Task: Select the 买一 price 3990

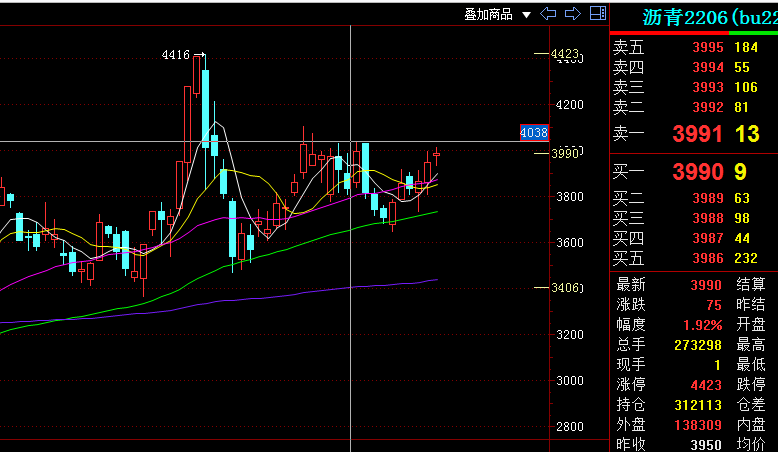Action: pos(698,172)
